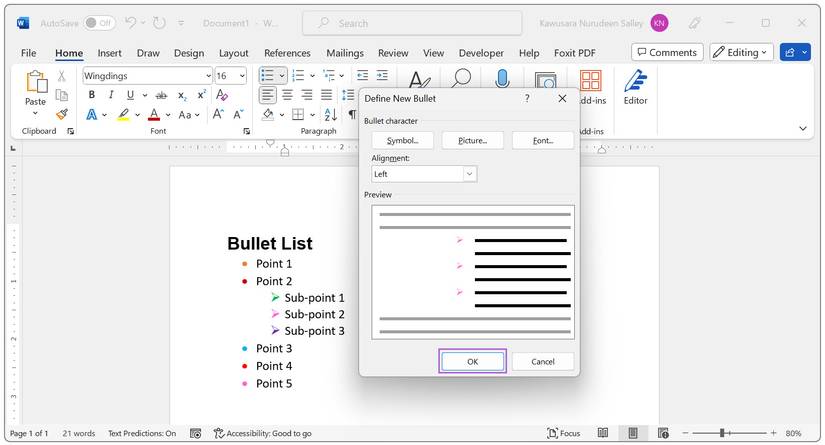Toggle Superscript formatting
Screen dimensions: 825x445
click(202, 95)
